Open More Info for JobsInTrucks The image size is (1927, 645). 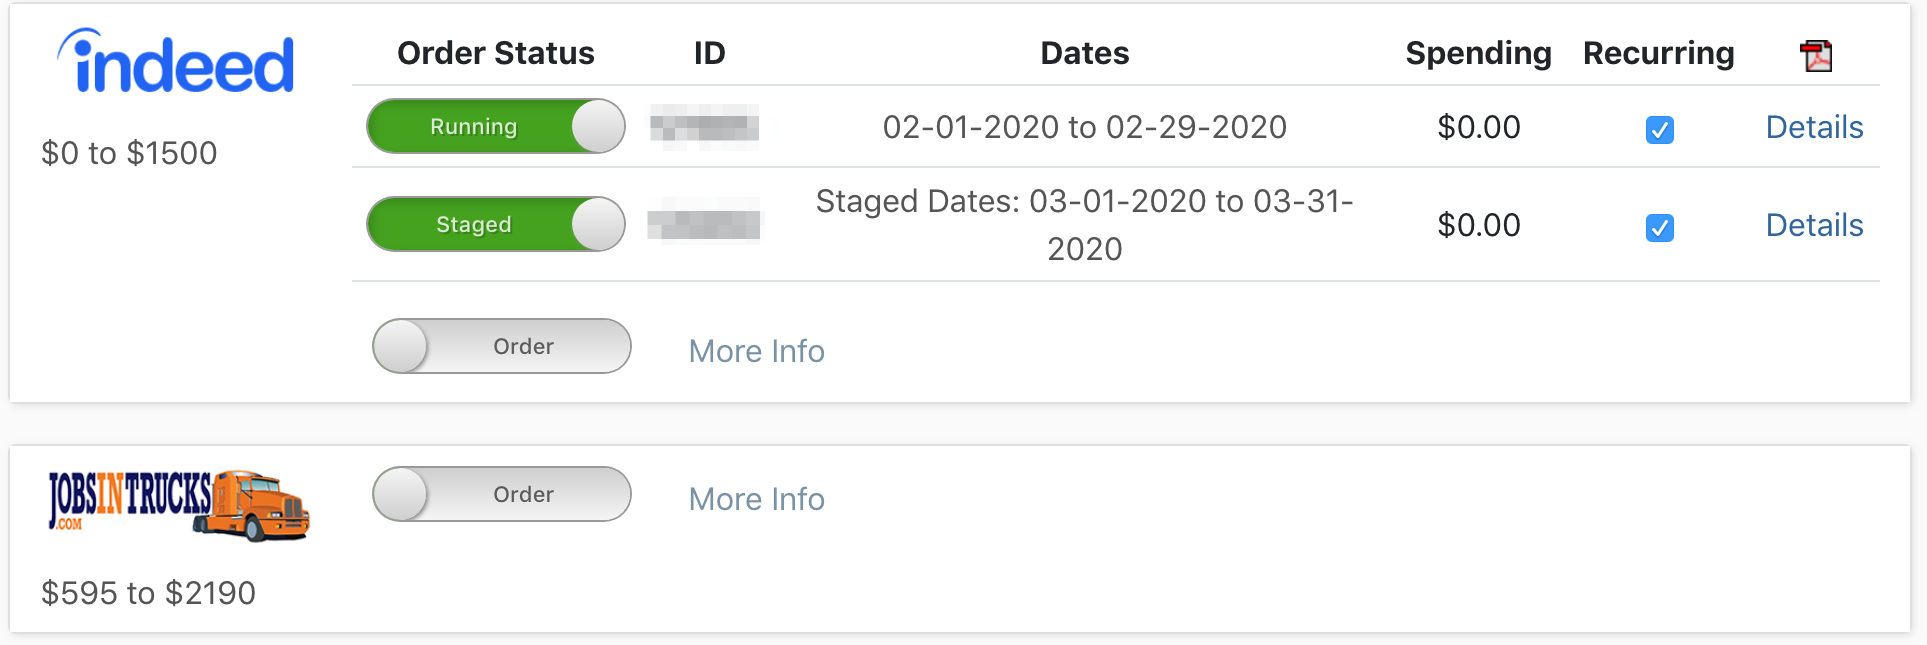pos(757,499)
